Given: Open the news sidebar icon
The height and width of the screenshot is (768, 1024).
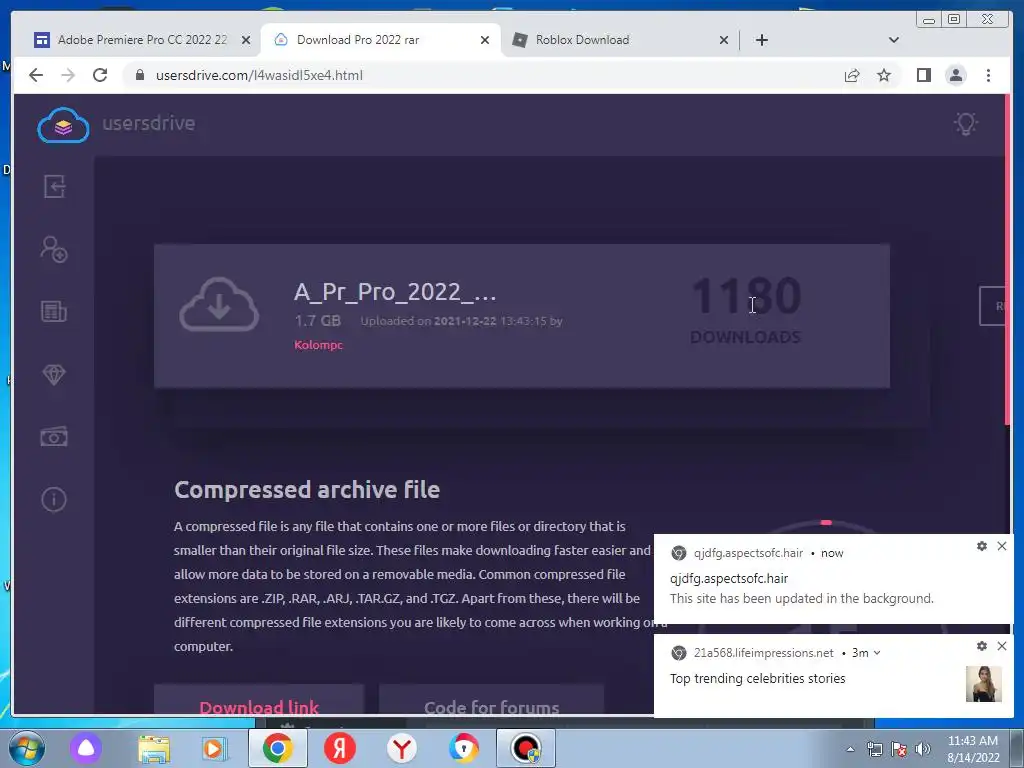Looking at the screenshot, I should pos(54,312).
